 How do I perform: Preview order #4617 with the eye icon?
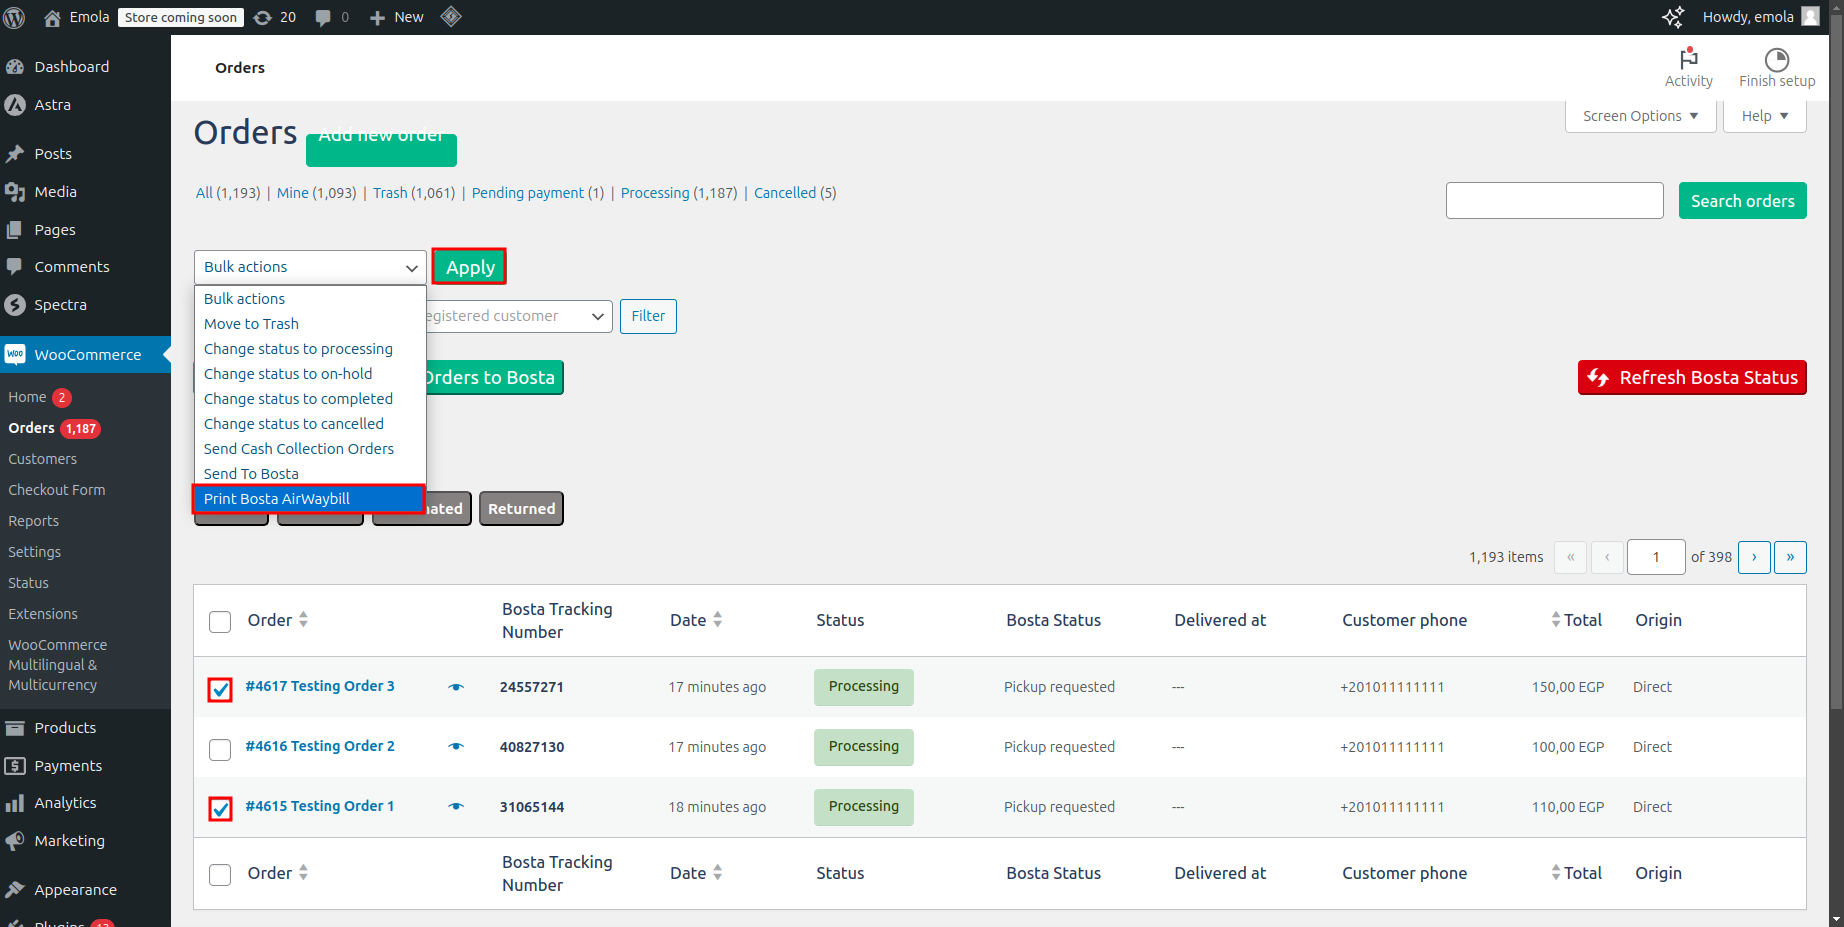(x=456, y=687)
